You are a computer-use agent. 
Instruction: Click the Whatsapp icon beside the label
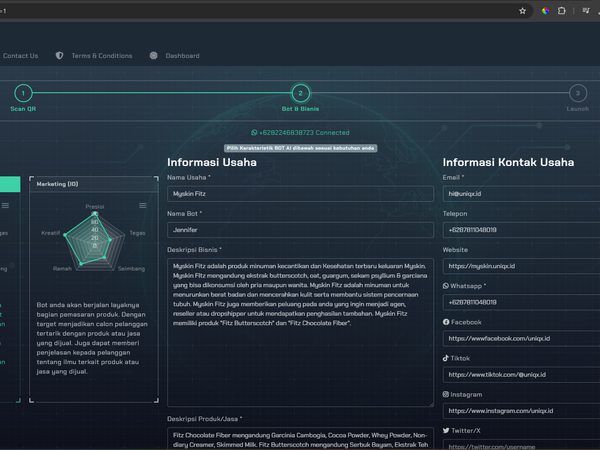pyautogui.click(x=446, y=286)
